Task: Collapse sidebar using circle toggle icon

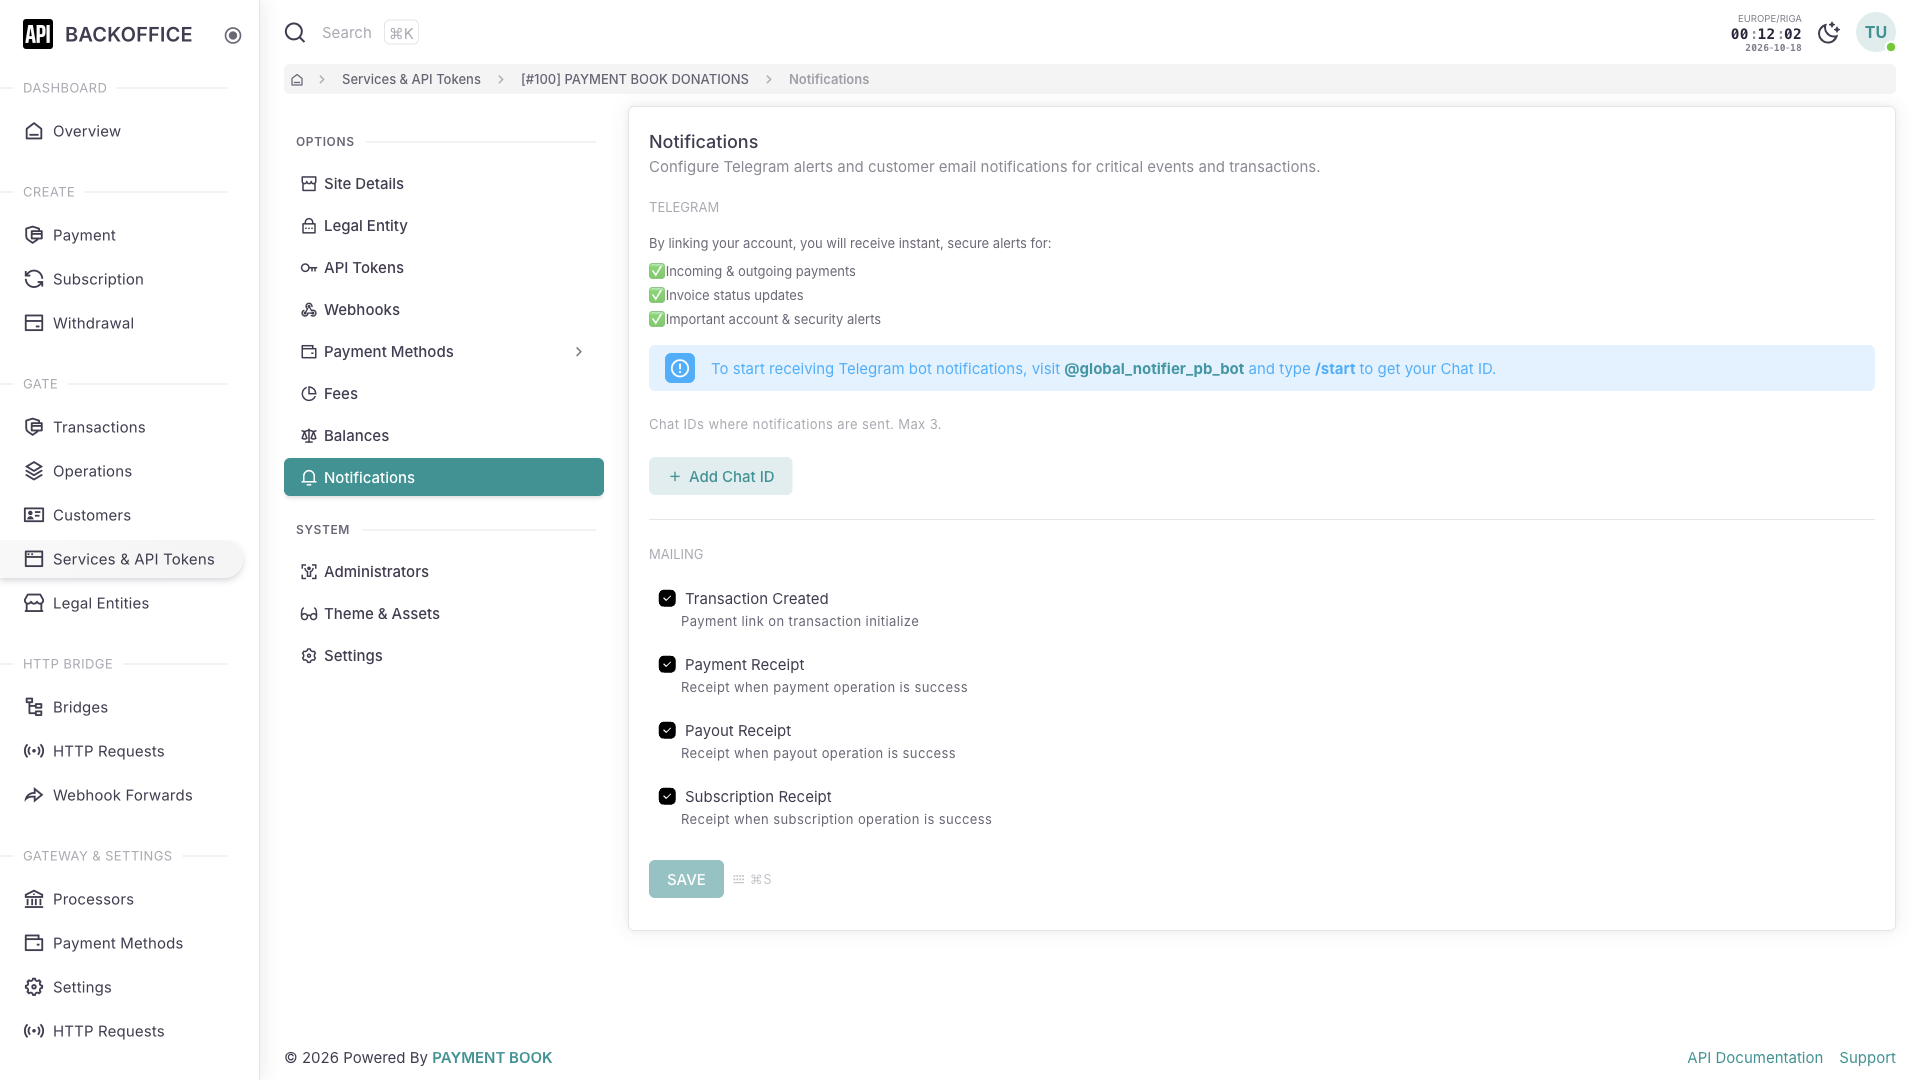Action: tap(233, 35)
